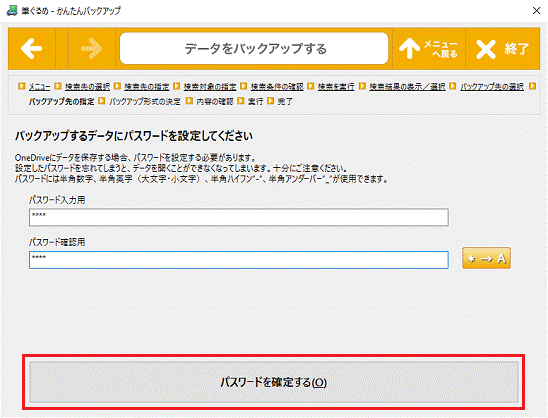Focus the パスワード入力用 password field
The image size is (548, 418).
click(239, 217)
